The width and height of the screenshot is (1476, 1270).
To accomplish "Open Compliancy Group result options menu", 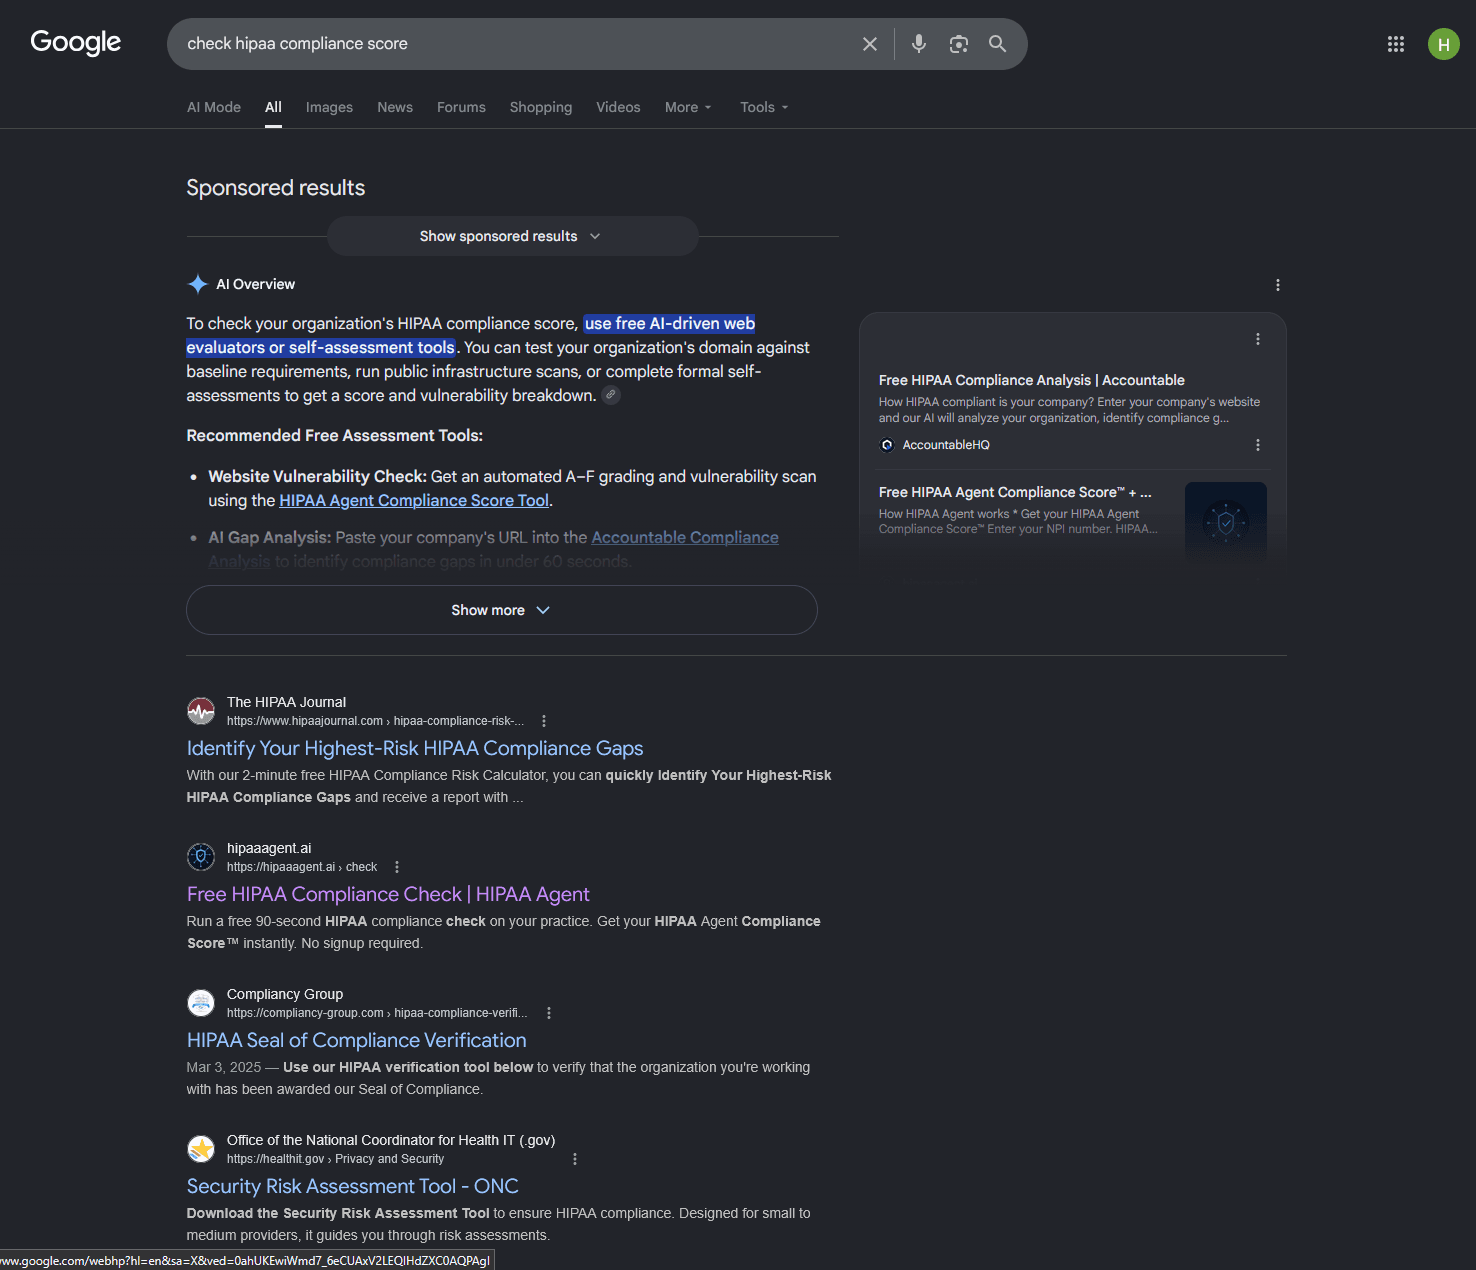I will (x=549, y=1013).
